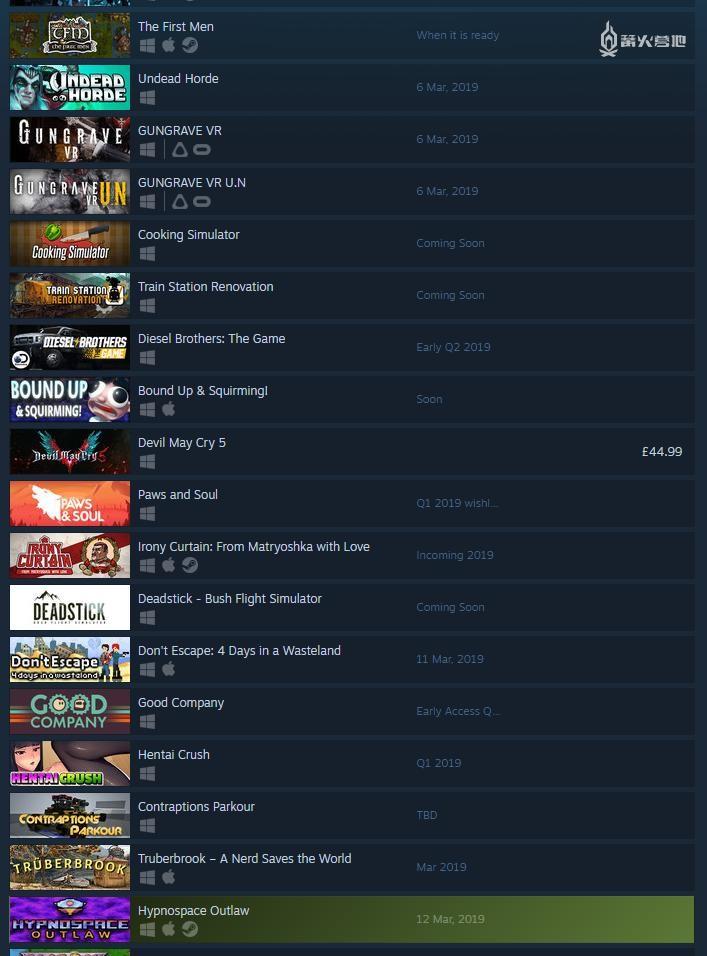Open the Deadstick game thumbnail
This screenshot has width=707, height=956.
point(70,607)
